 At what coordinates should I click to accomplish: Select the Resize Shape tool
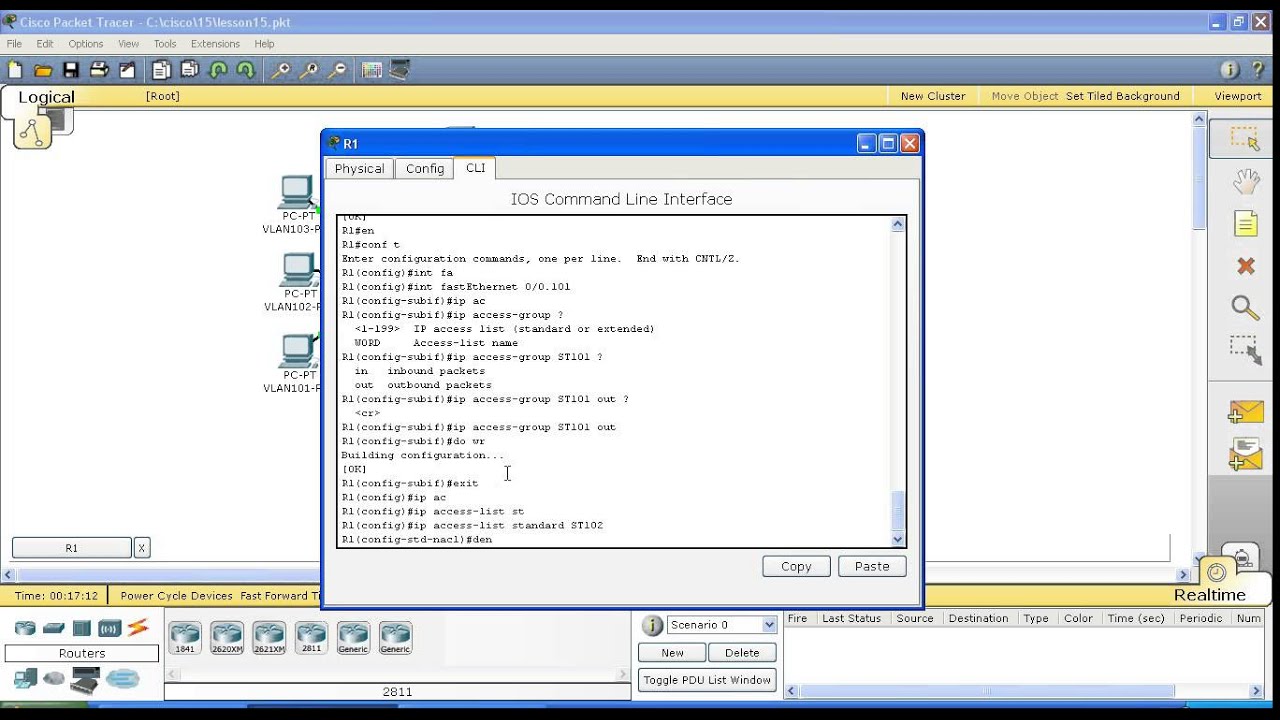(1245, 350)
